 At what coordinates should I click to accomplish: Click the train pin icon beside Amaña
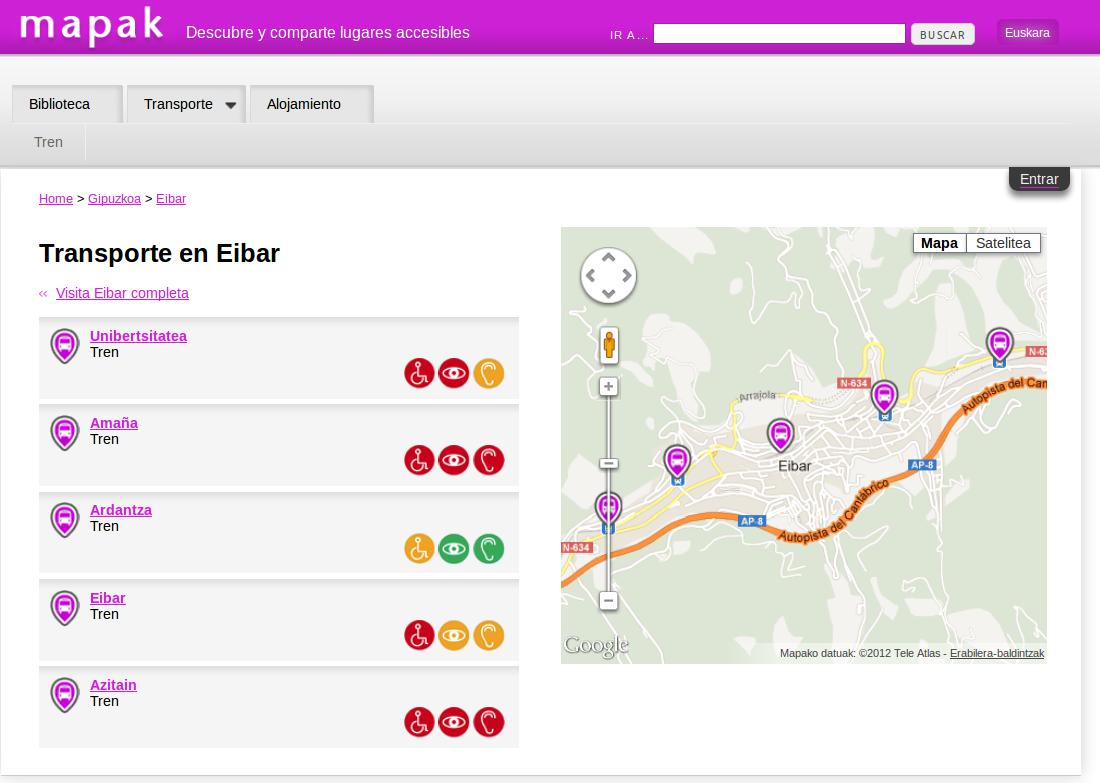tap(65, 433)
